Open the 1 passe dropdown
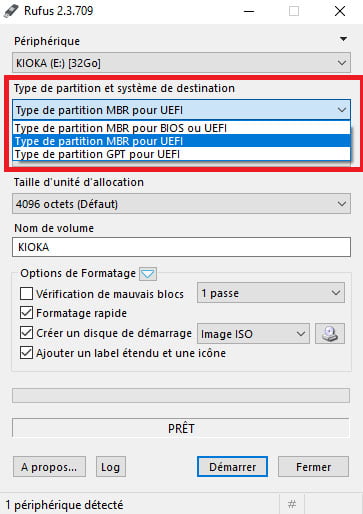The image size is (363, 514). click(271, 293)
